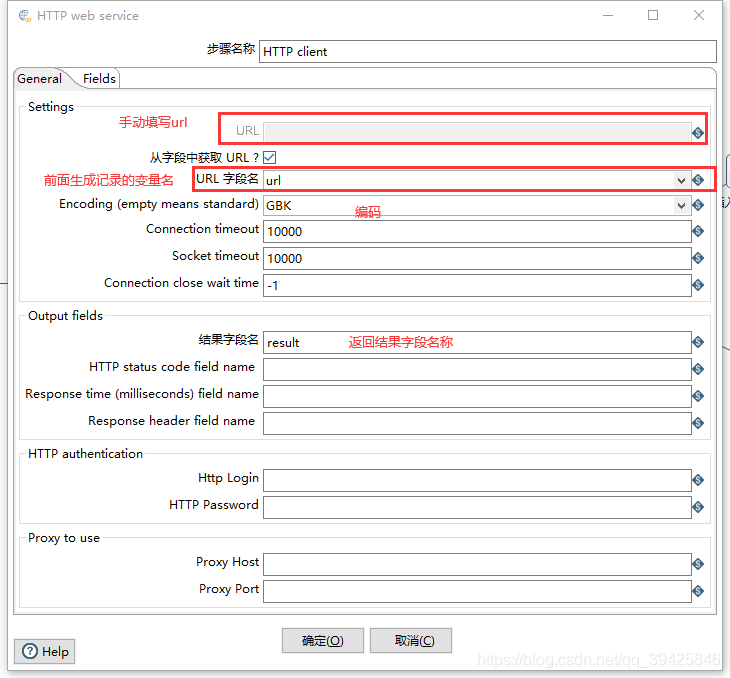Click the 结果字段名 result input field

point(477,343)
